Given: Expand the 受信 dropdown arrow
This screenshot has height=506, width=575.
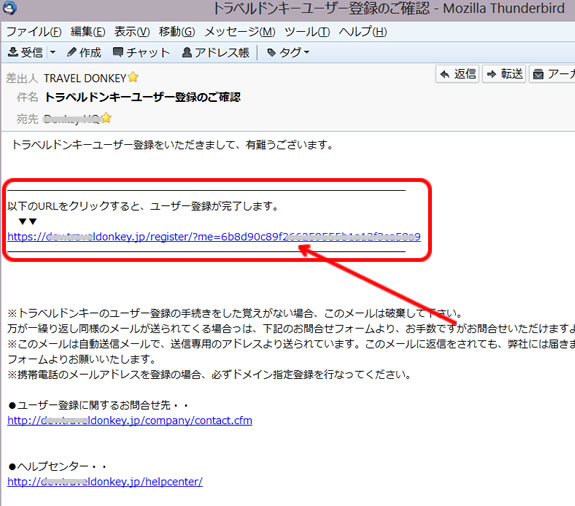Looking at the screenshot, I should (x=53, y=53).
